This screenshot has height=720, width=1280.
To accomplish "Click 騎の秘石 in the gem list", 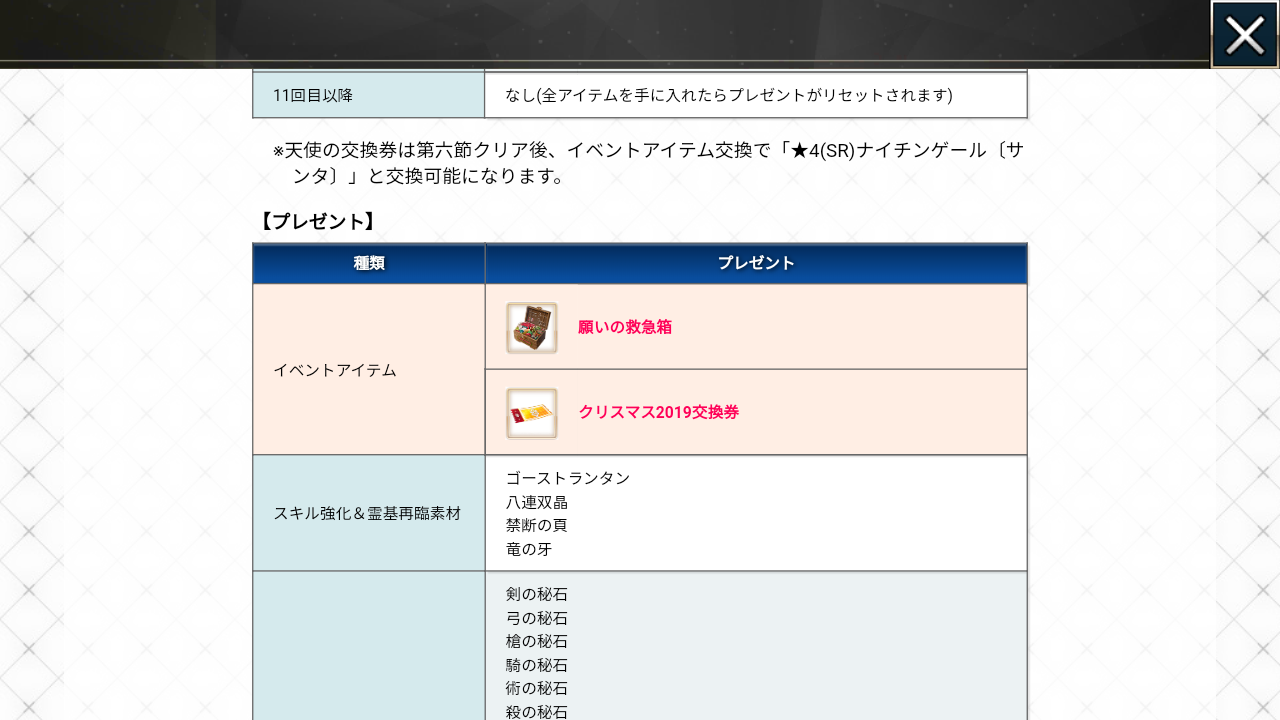I will (x=536, y=665).
